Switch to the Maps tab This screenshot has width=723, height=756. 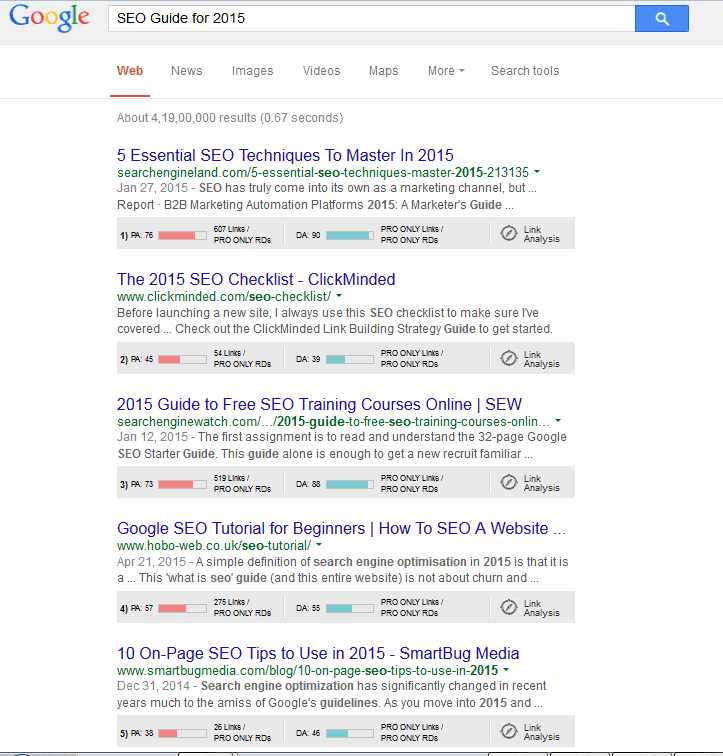[x=383, y=71]
